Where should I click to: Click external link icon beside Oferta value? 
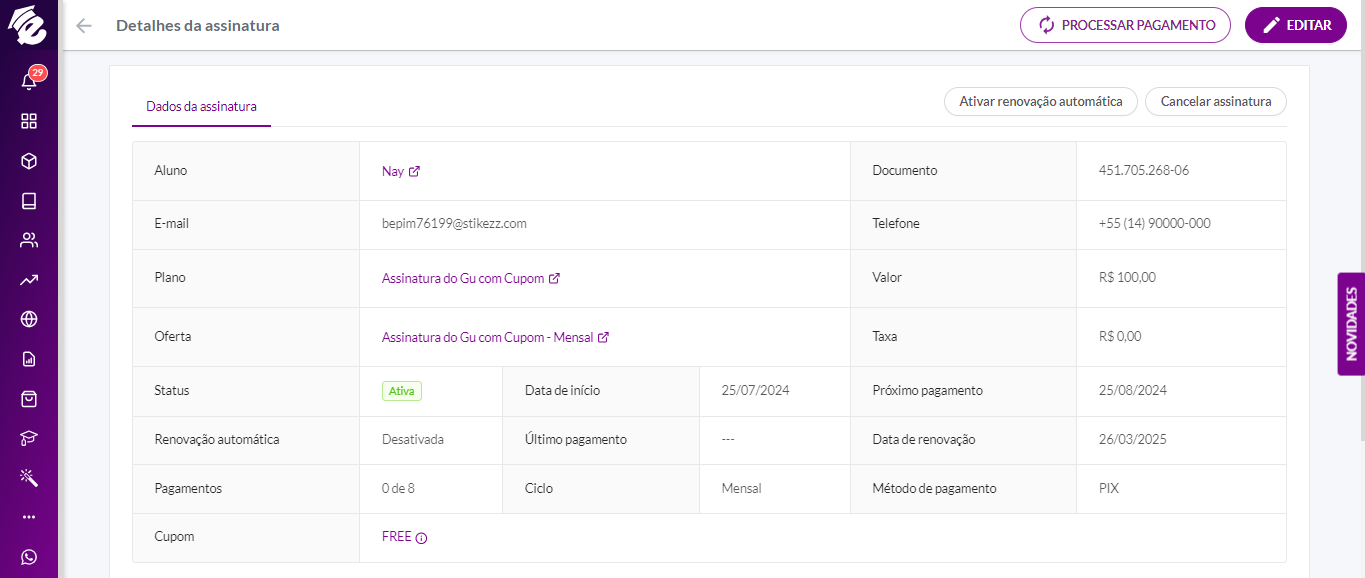pyautogui.click(x=603, y=337)
